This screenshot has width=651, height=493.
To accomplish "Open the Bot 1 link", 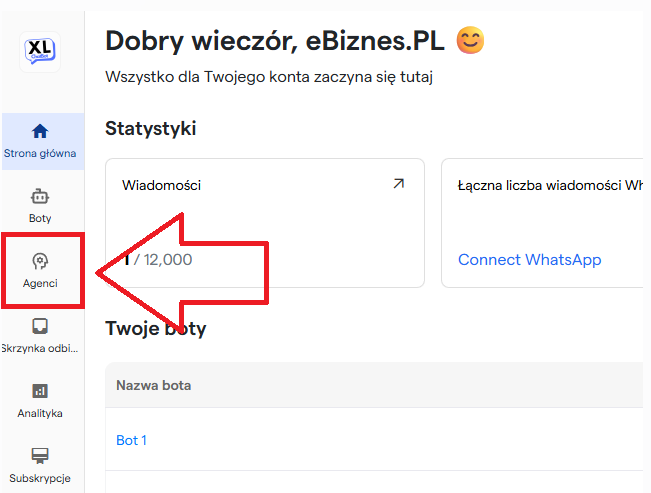I will tap(131, 440).
